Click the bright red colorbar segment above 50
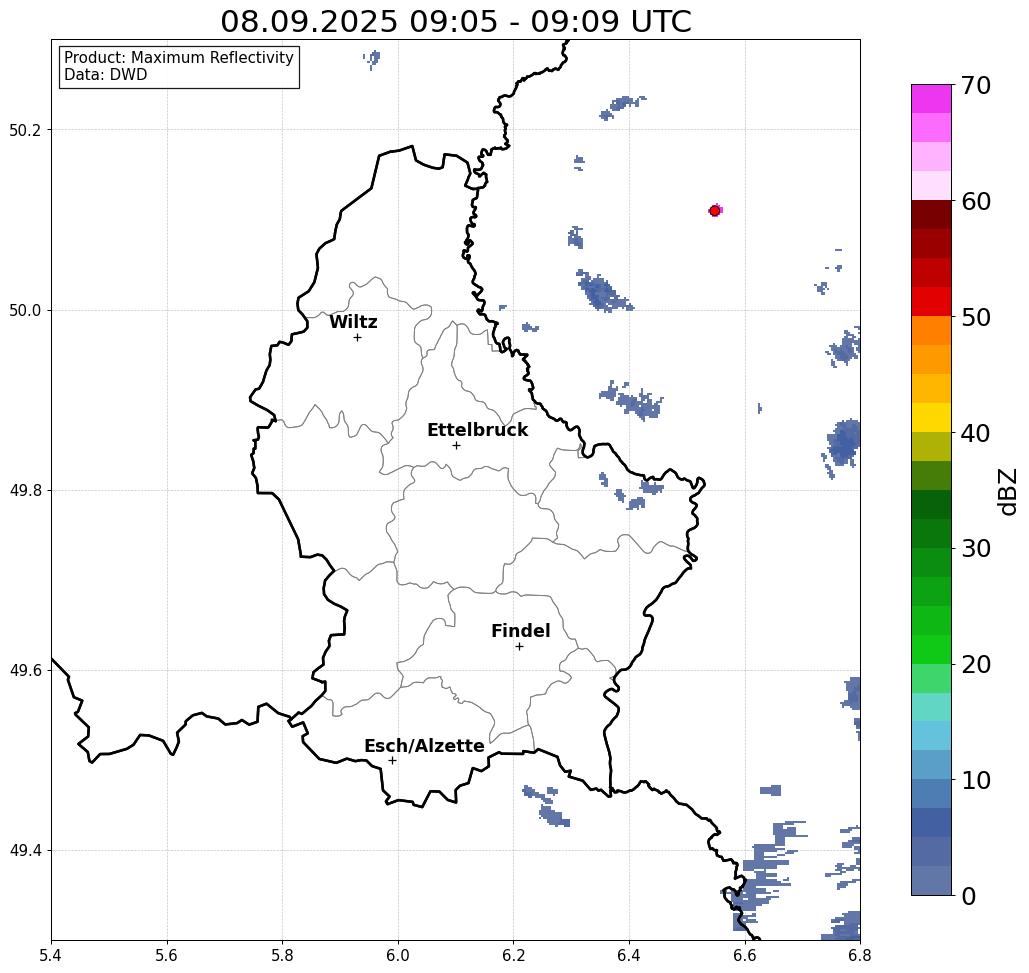Image resolution: width=1029 pixels, height=973 pixels. [931, 302]
